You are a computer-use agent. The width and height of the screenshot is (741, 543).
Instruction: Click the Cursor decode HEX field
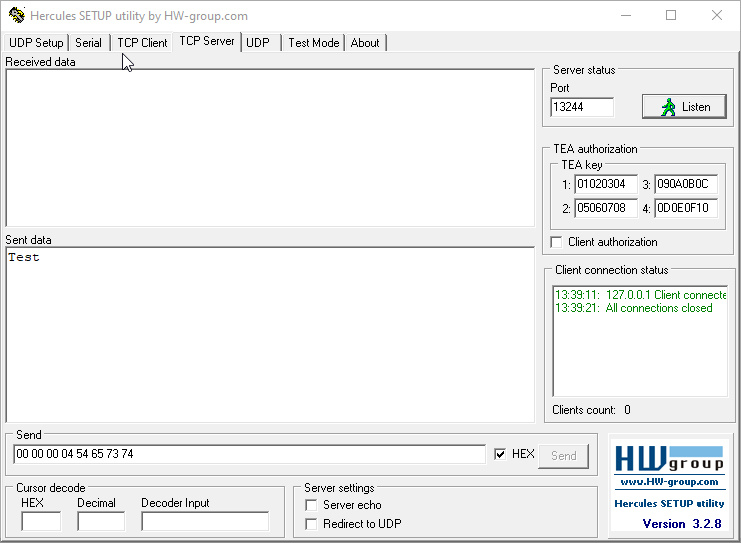tap(41, 521)
